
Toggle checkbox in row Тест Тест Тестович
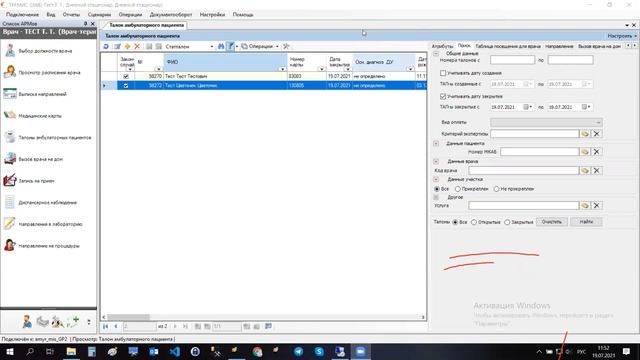126,76
